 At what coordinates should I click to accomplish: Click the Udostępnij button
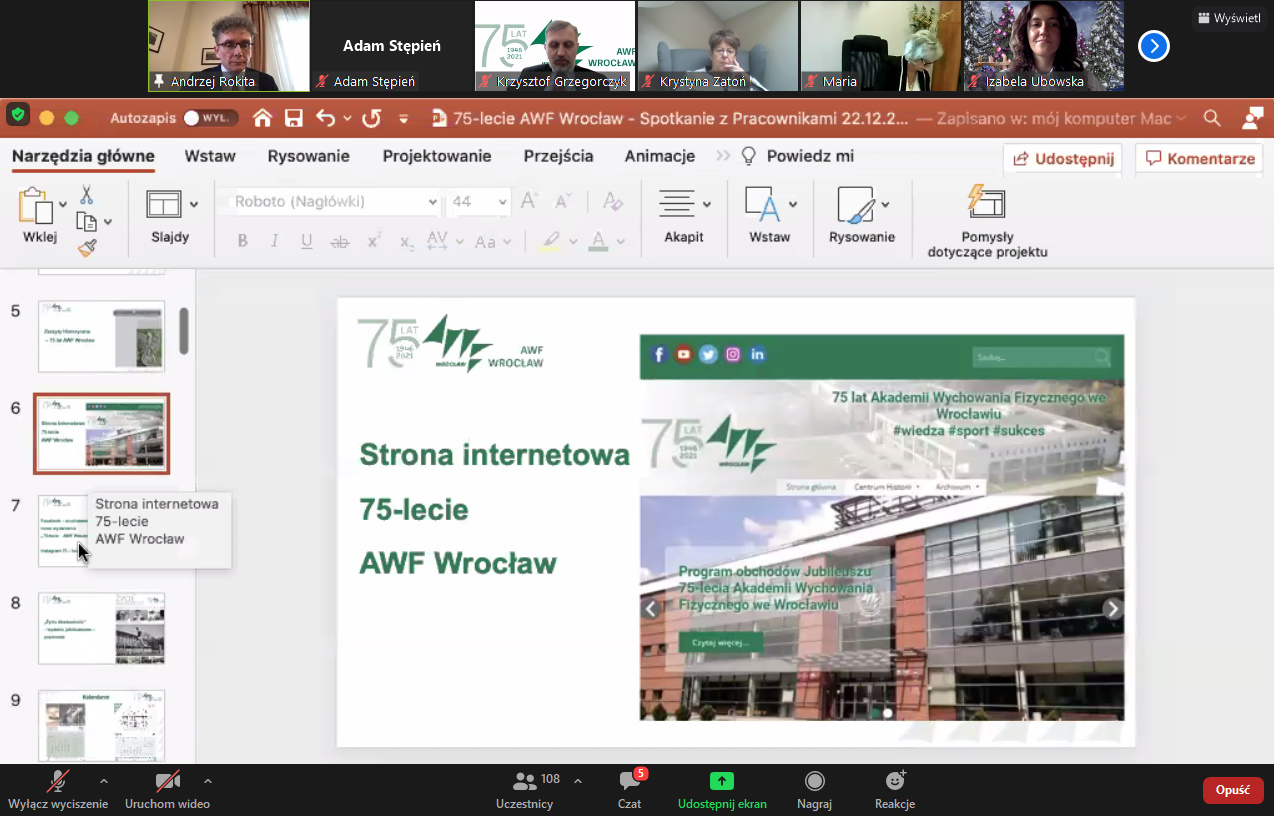[x=1062, y=158]
